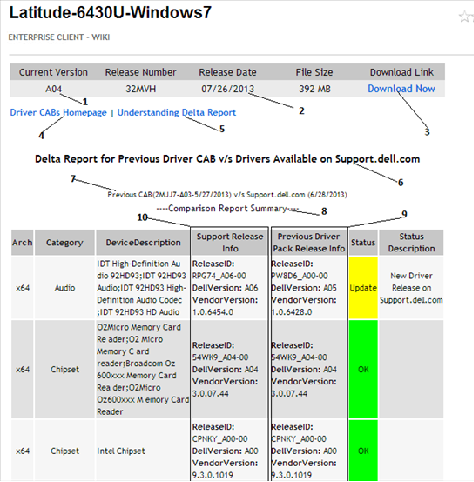Click the Audio category cell

point(65,288)
